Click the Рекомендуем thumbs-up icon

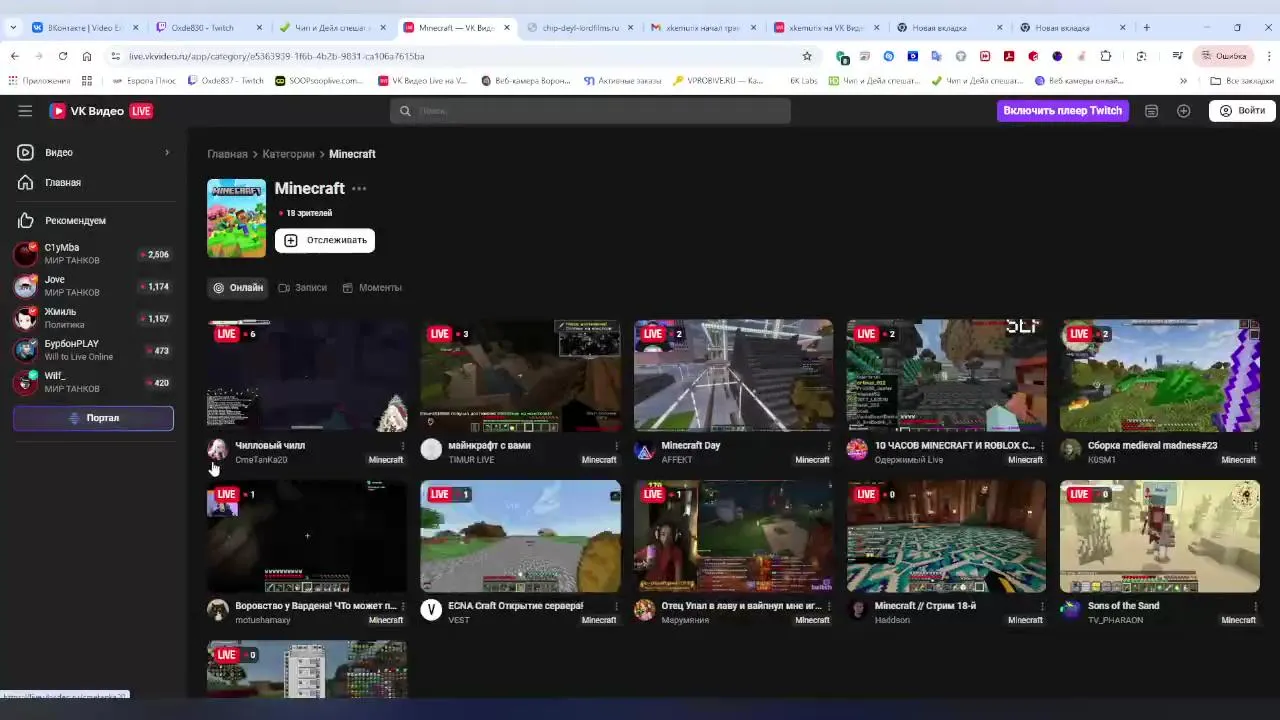tap(26, 220)
